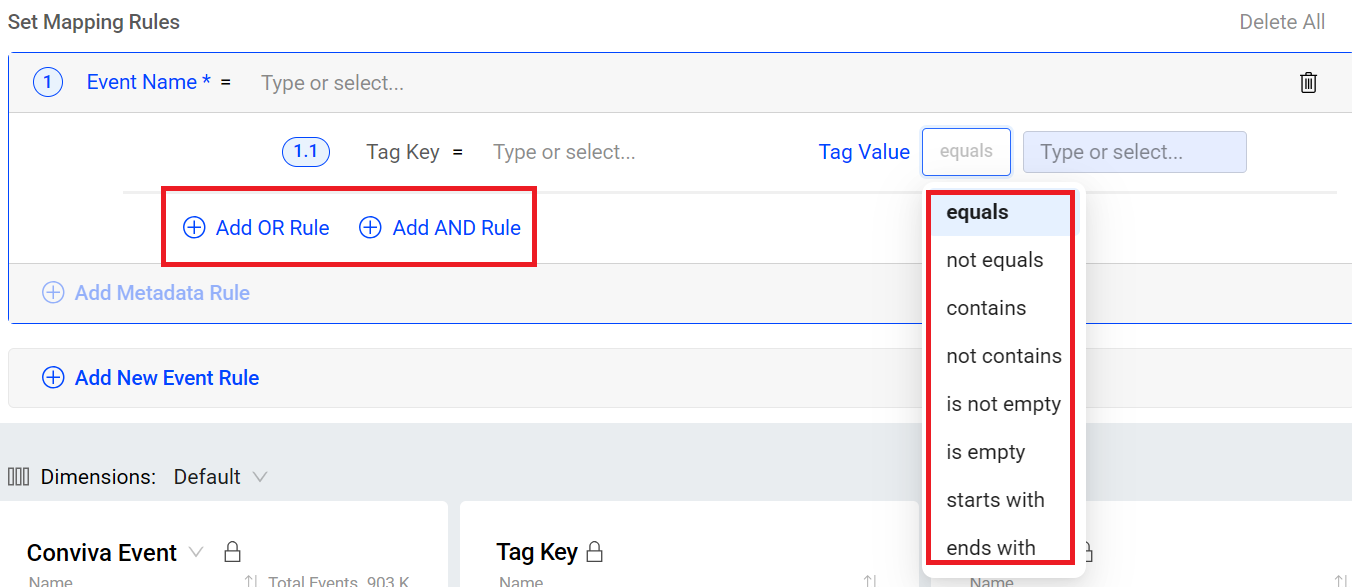Select the 'not equals' operator option
This screenshot has height=587, width=1352.
pos(994,260)
